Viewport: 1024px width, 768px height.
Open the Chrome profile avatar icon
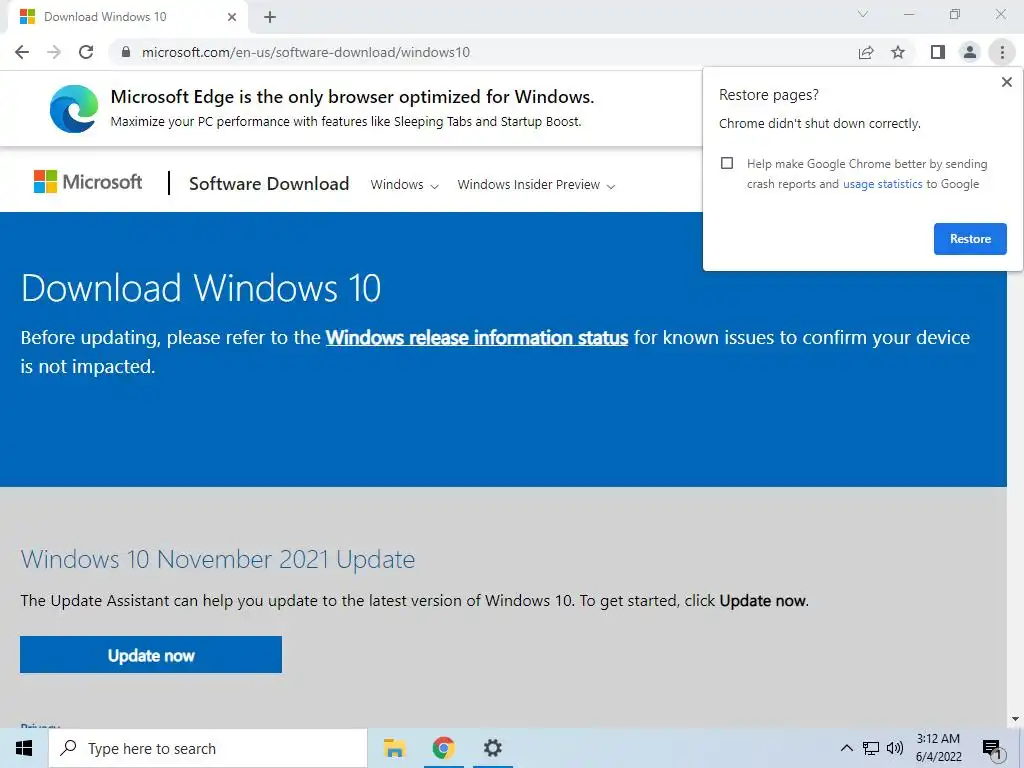pyautogui.click(x=970, y=52)
